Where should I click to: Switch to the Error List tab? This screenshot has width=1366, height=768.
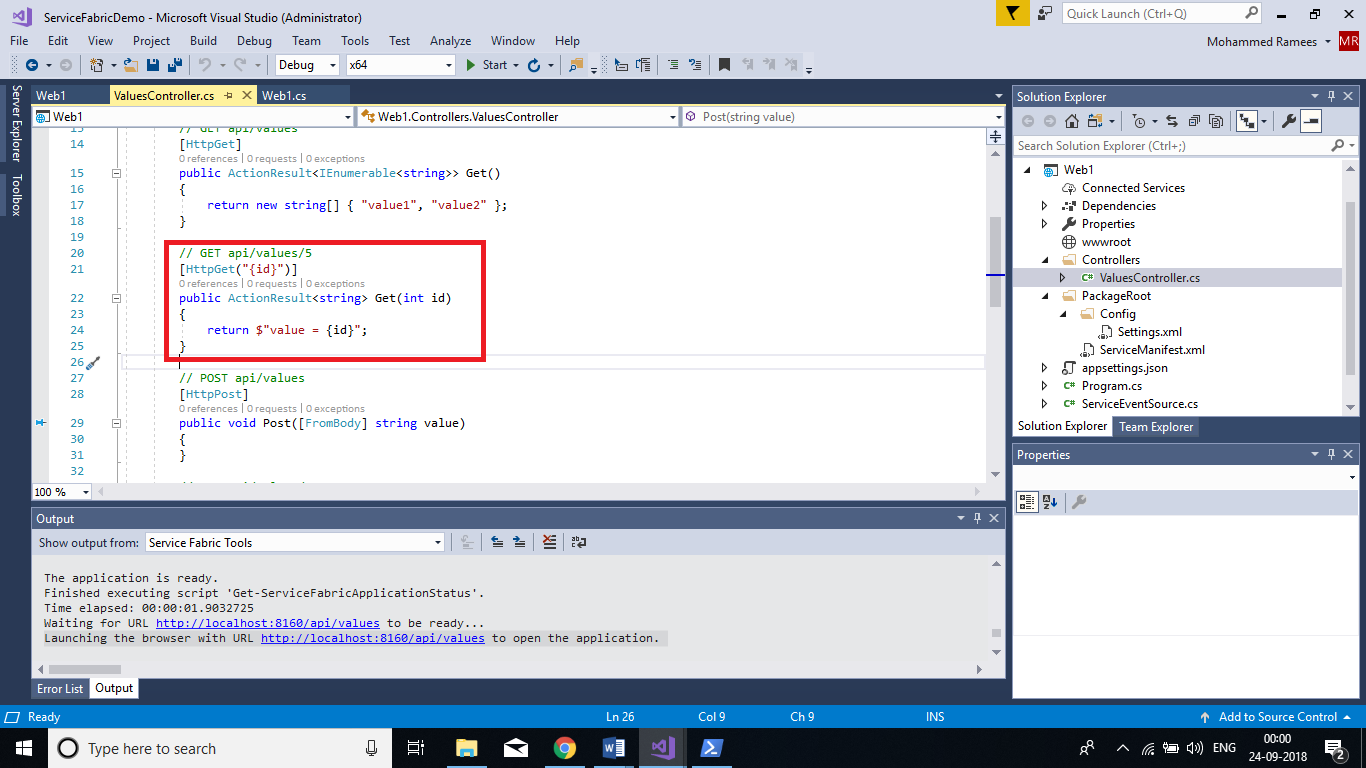(x=60, y=688)
